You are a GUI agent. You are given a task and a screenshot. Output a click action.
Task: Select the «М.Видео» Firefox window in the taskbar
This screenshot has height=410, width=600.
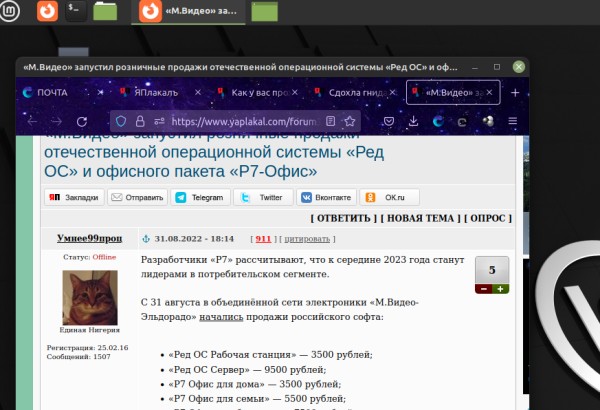tap(188, 11)
